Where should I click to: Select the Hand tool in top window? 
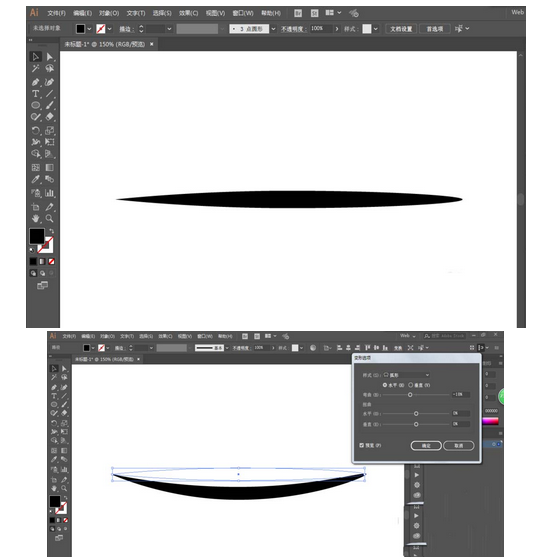point(35,219)
